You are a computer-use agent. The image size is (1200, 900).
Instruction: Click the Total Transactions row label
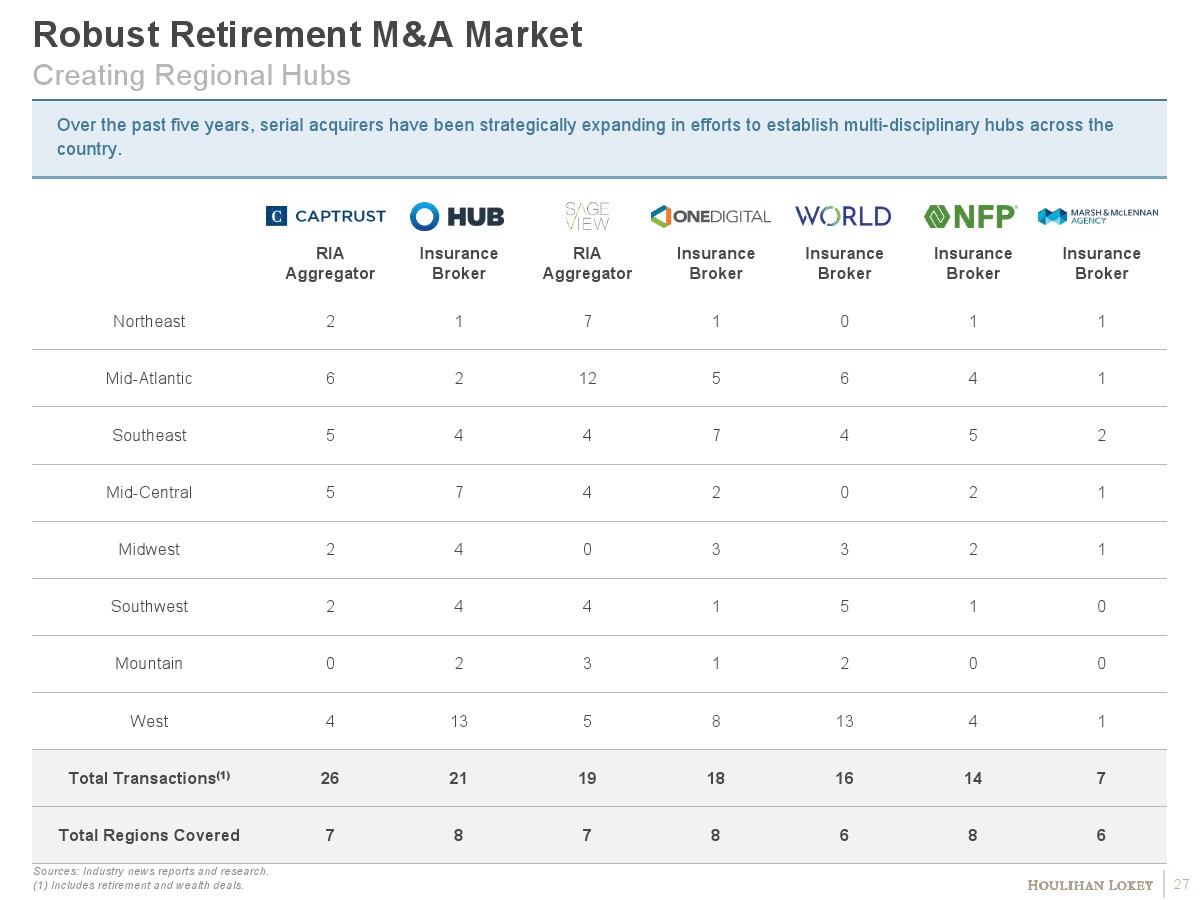149,778
